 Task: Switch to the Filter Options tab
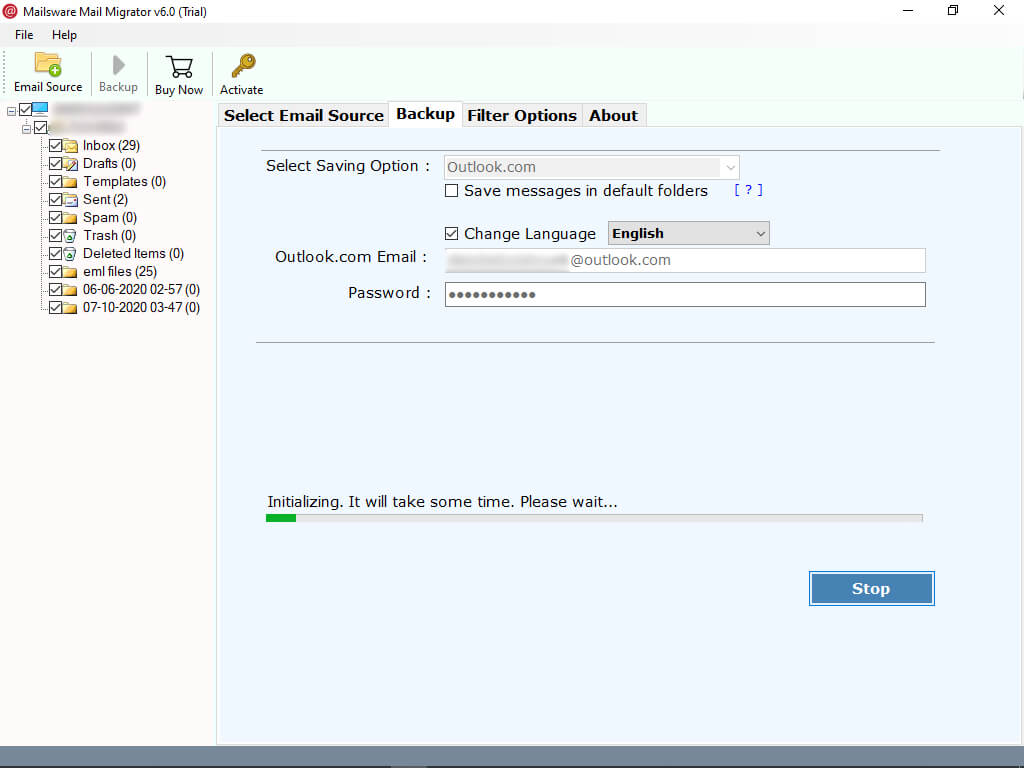coord(521,115)
